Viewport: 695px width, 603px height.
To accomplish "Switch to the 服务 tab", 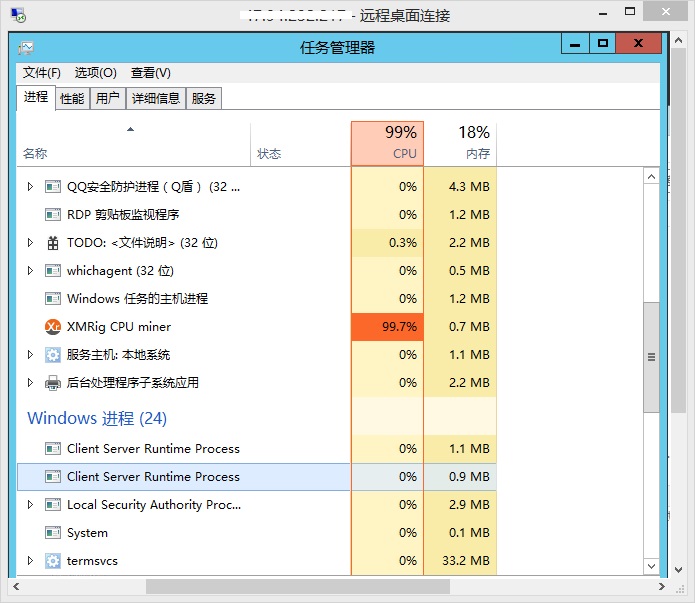I will pos(203,98).
